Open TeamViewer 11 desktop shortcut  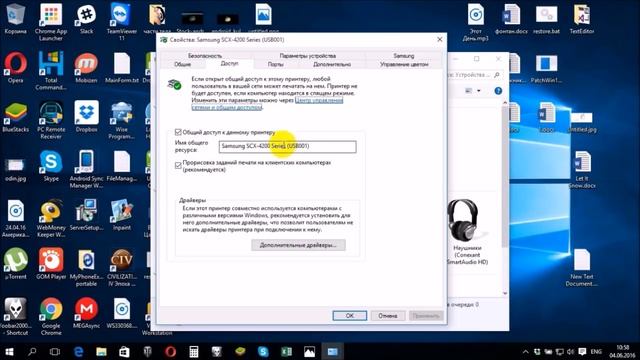pyautogui.click(x=122, y=22)
